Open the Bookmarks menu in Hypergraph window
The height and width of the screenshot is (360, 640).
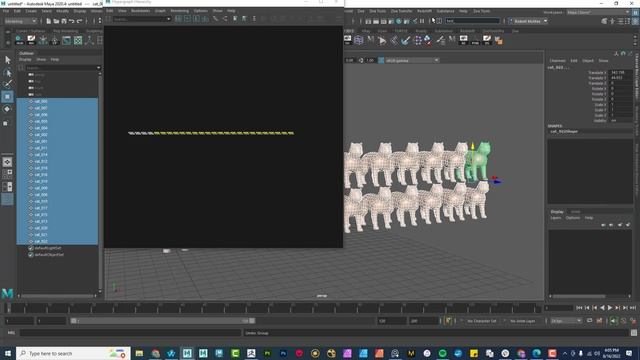coord(140,11)
